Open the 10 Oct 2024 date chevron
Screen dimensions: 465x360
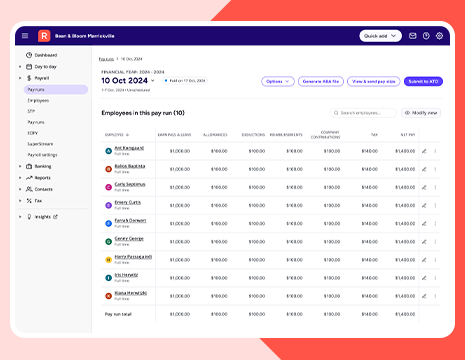pos(153,81)
